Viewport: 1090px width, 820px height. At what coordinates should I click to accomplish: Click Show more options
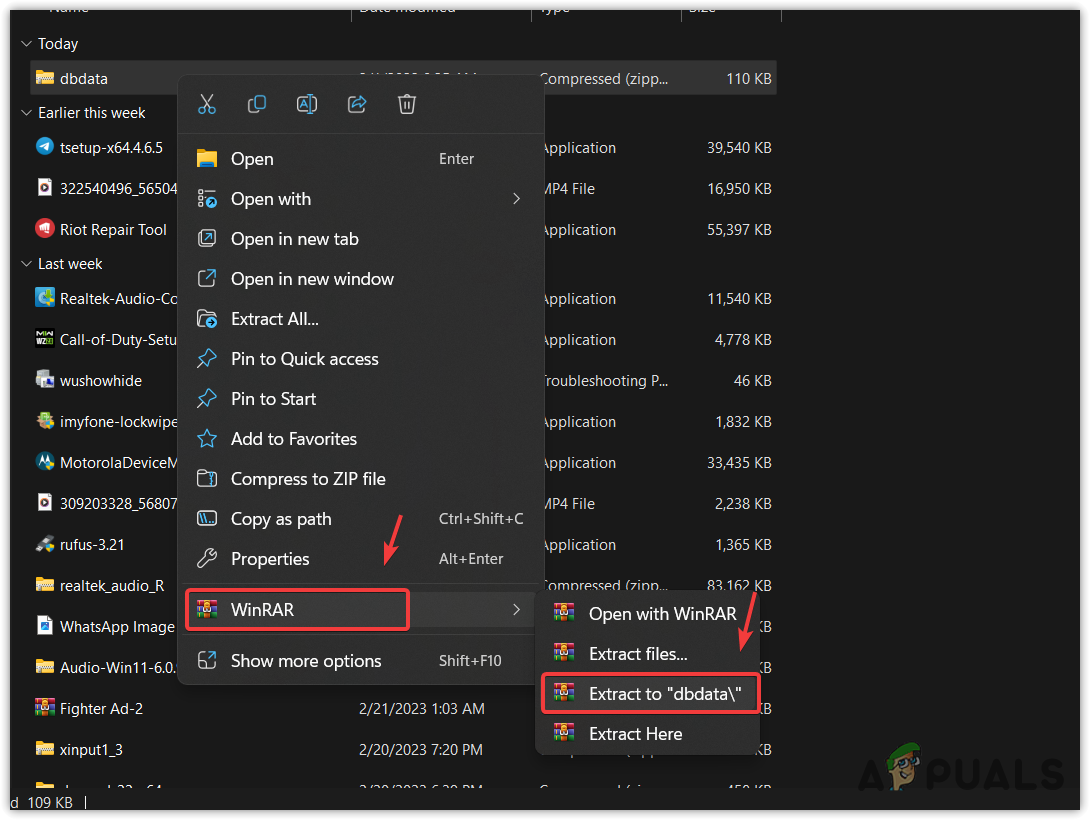pos(307,660)
